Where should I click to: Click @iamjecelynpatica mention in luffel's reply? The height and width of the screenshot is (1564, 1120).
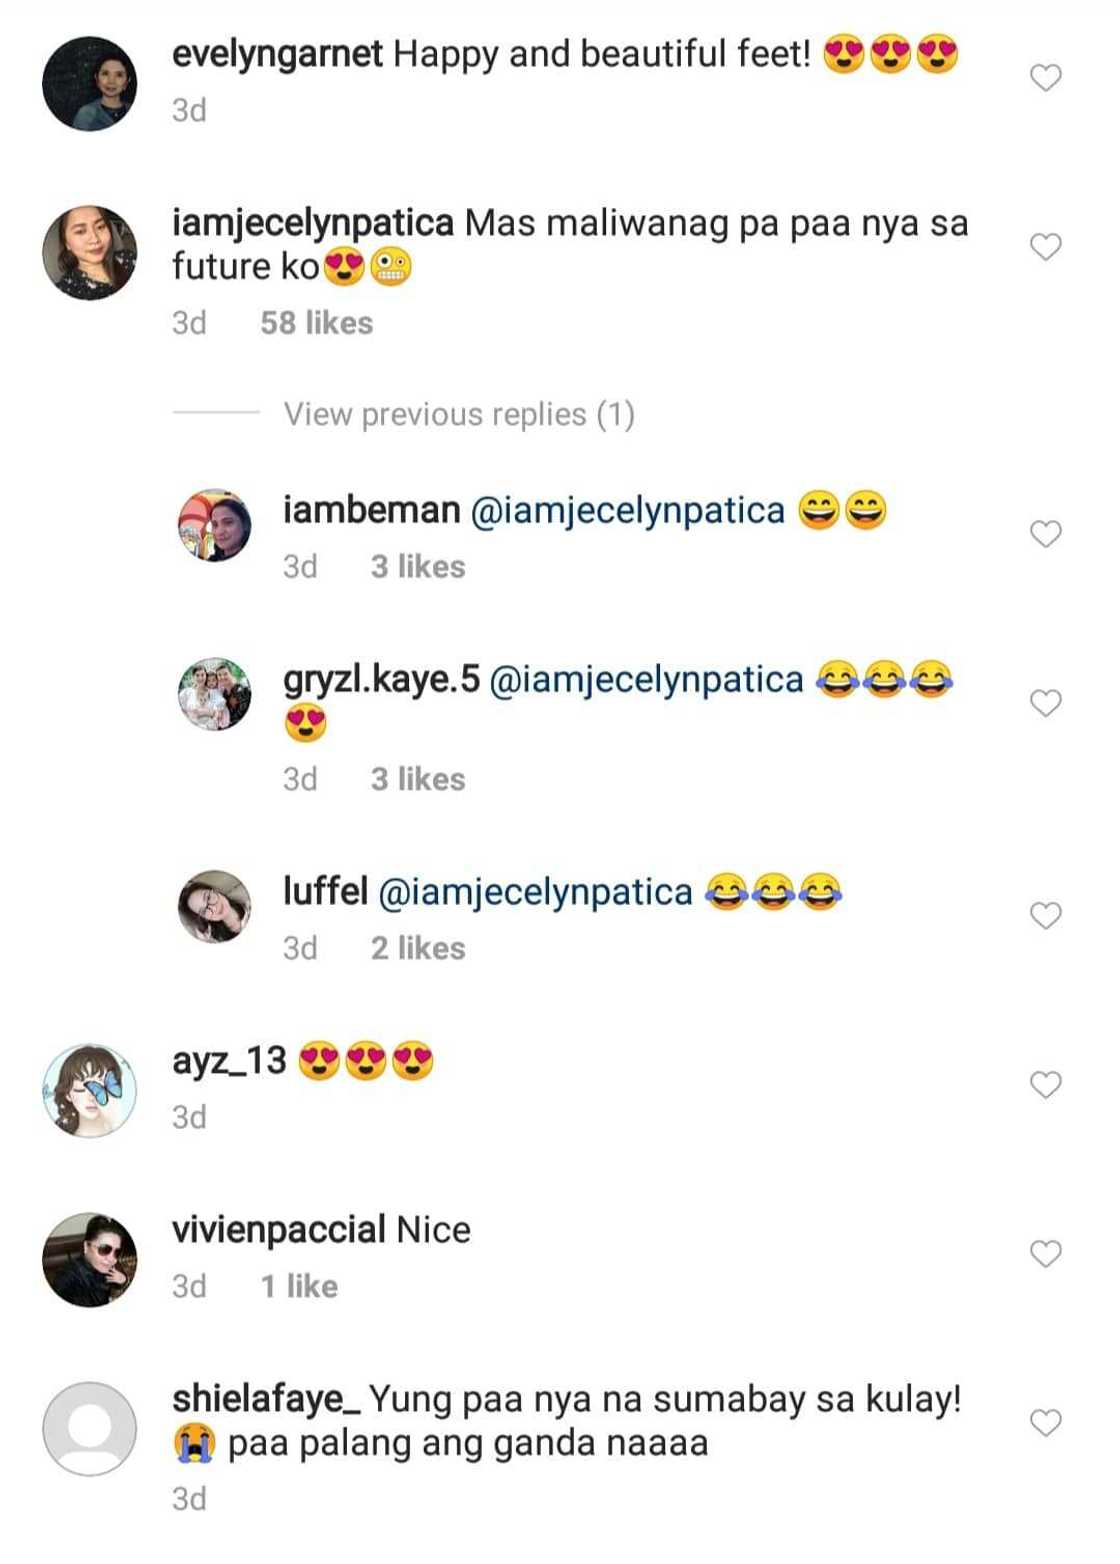(x=535, y=892)
